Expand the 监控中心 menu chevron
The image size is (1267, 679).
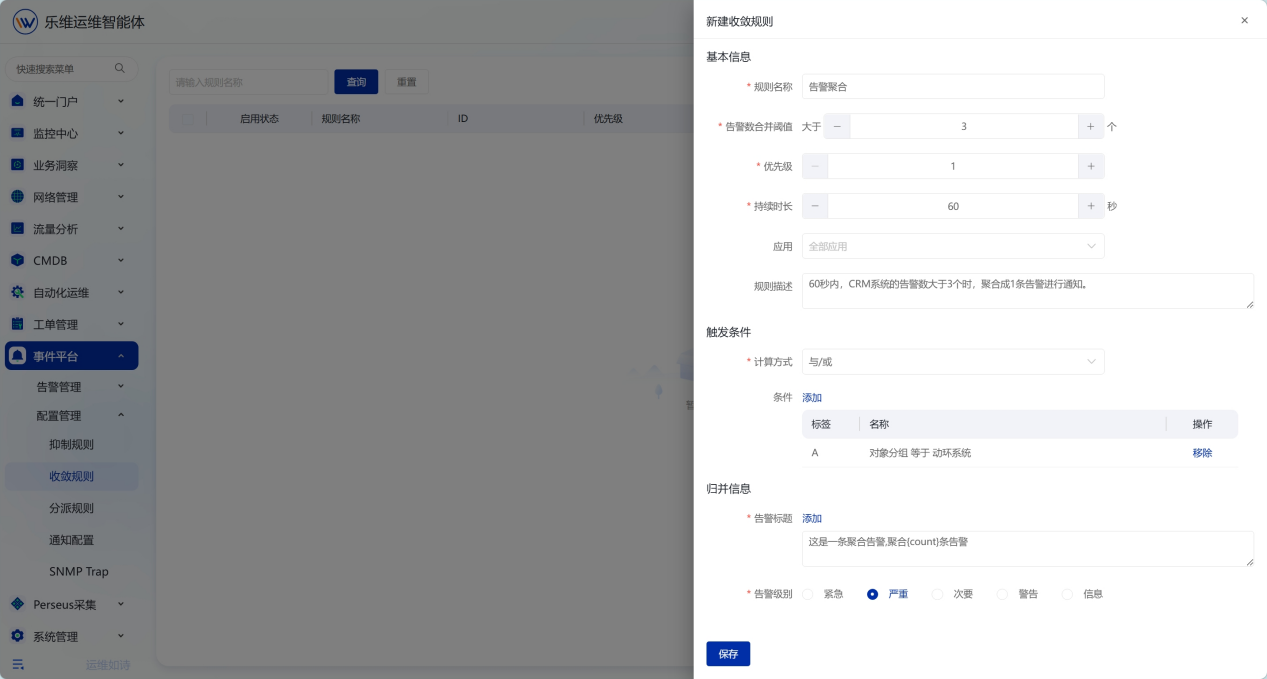pyautogui.click(x=121, y=133)
